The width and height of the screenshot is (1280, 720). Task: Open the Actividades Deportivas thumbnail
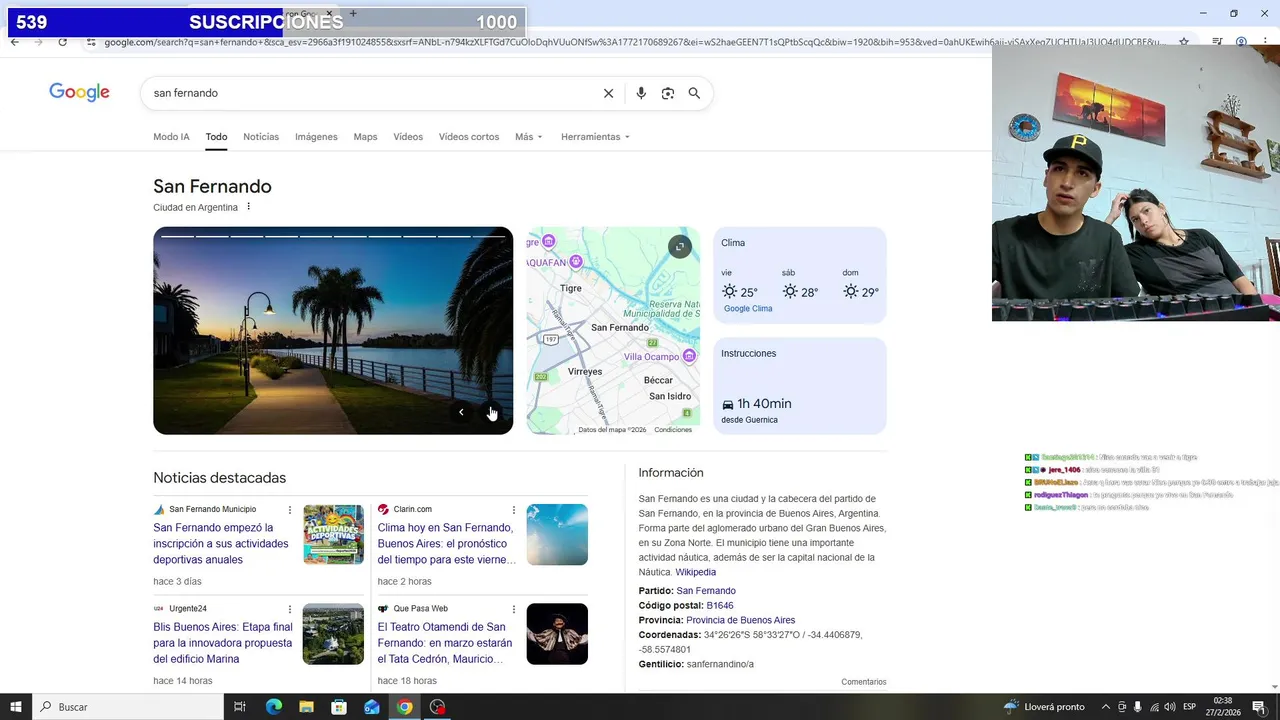point(334,534)
